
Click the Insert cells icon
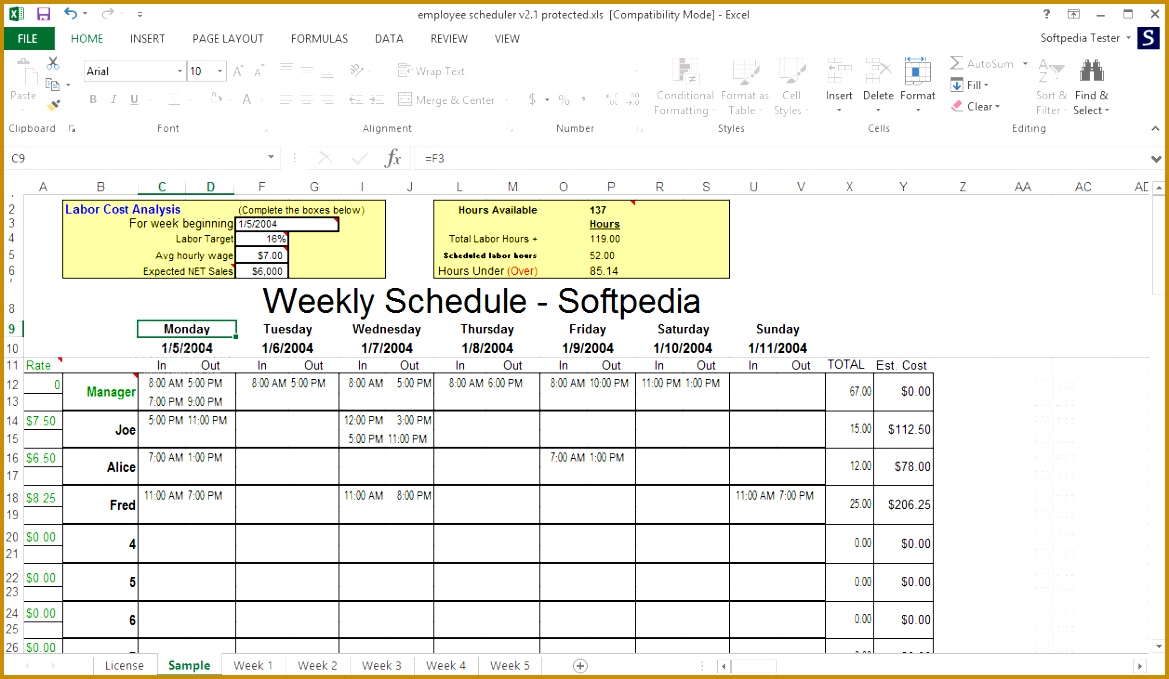coord(839,72)
